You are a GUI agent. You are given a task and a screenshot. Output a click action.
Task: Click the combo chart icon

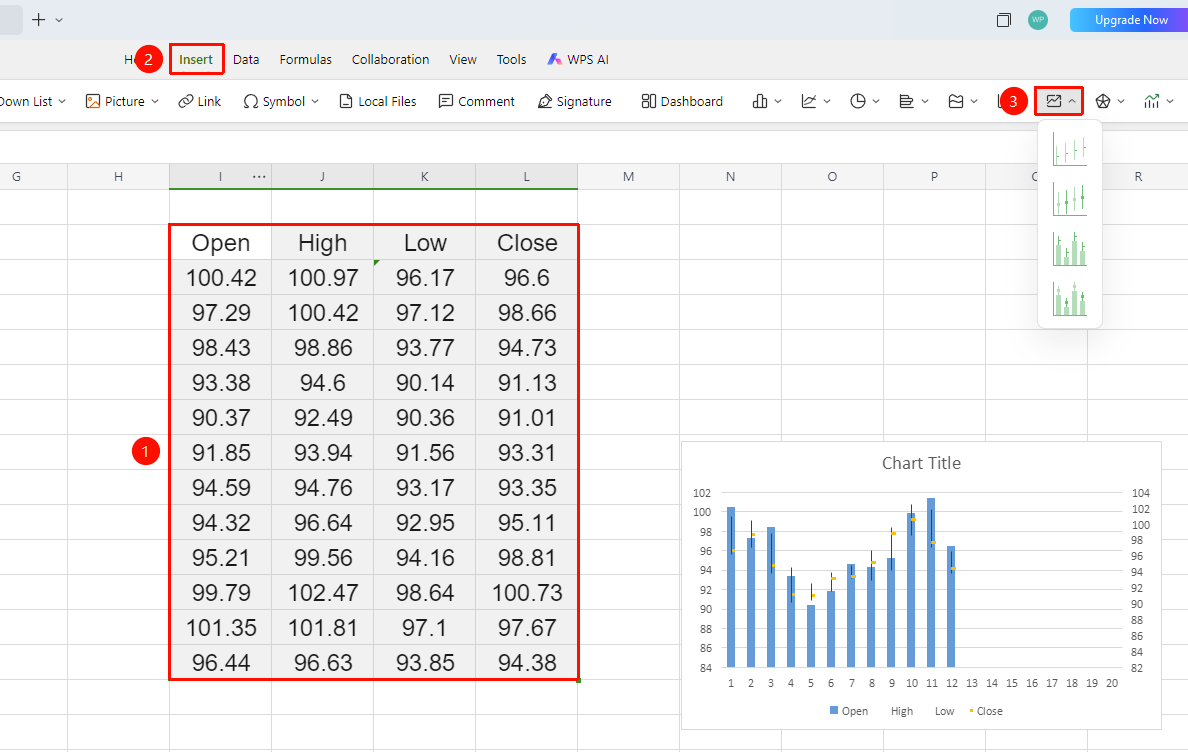tap(1152, 101)
